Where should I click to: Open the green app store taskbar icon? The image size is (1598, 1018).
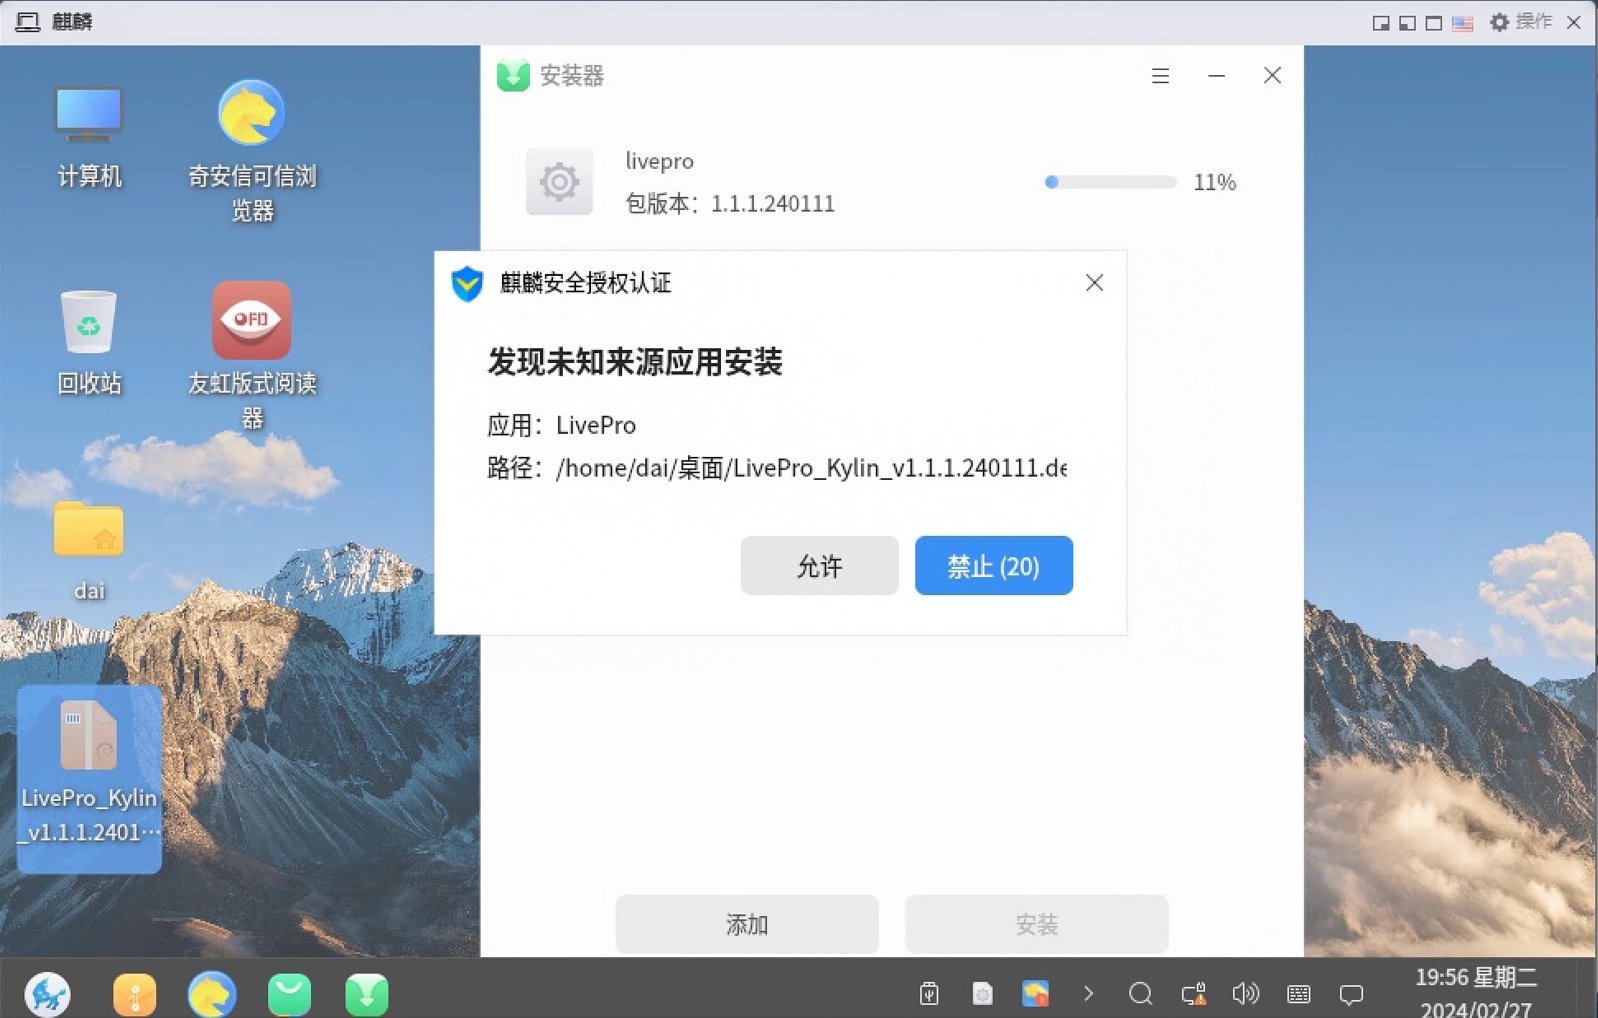point(289,994)
